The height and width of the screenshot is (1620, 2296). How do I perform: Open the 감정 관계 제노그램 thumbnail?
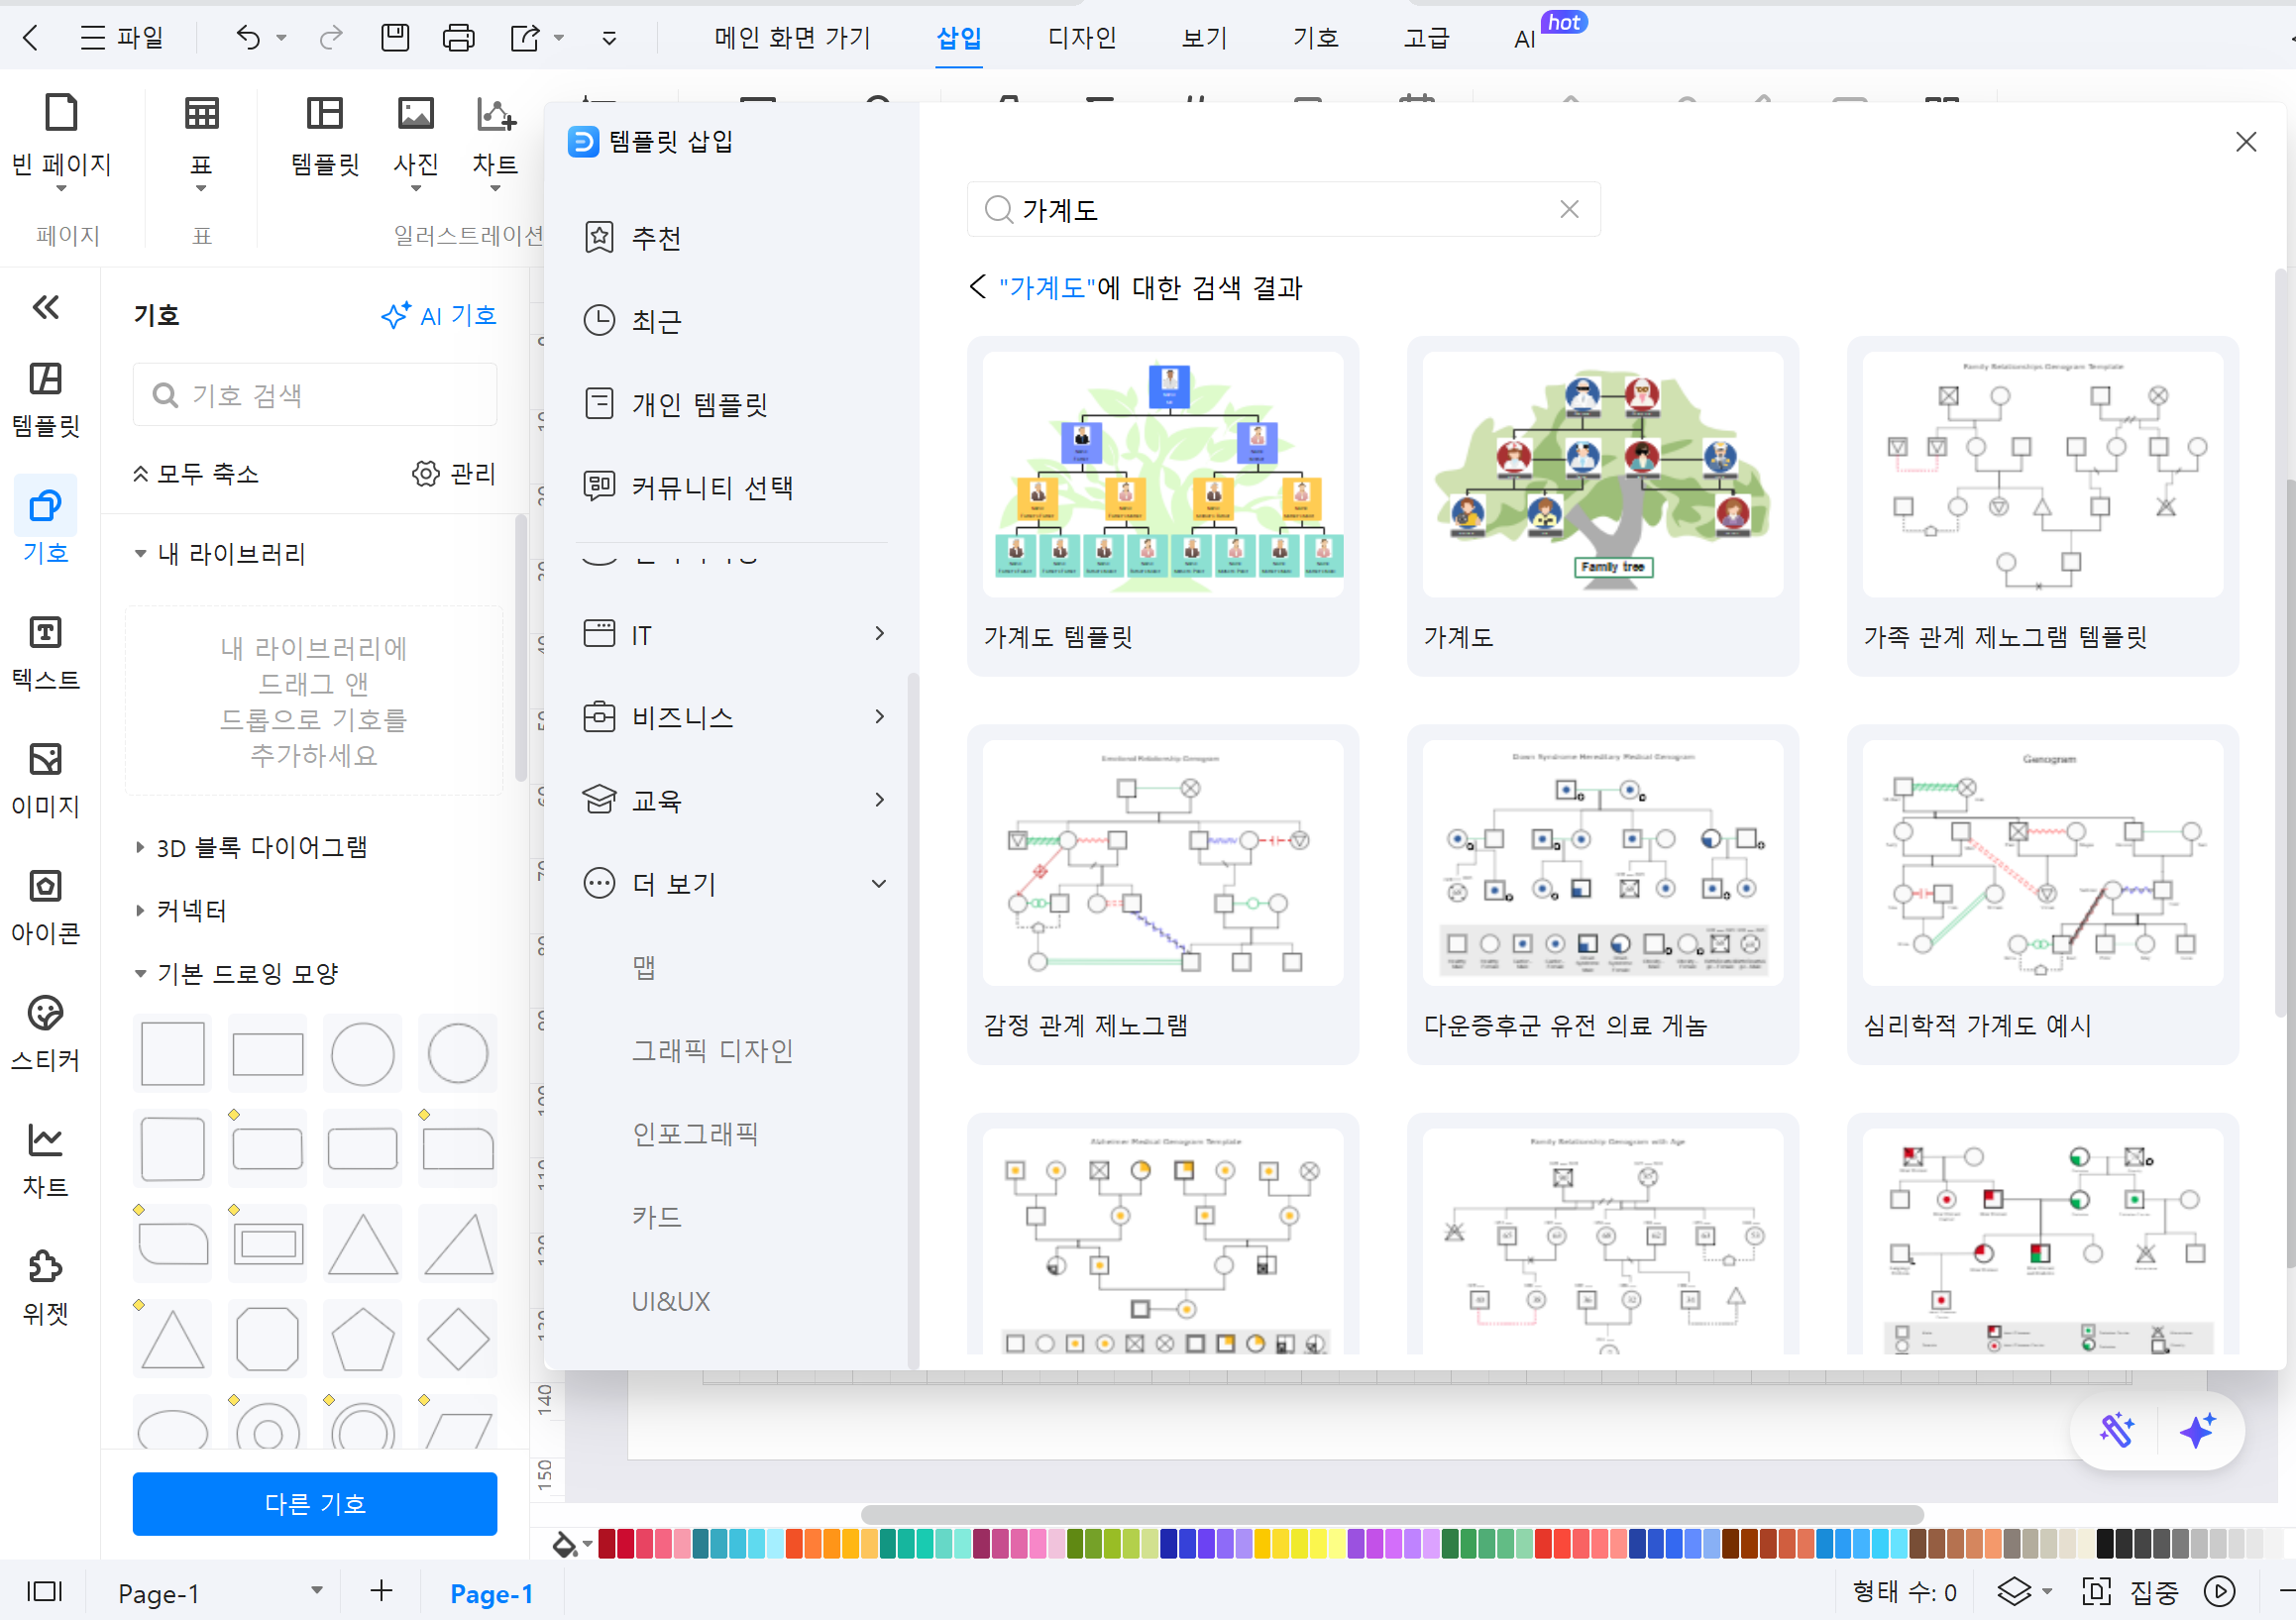(x=1163, y=863)
